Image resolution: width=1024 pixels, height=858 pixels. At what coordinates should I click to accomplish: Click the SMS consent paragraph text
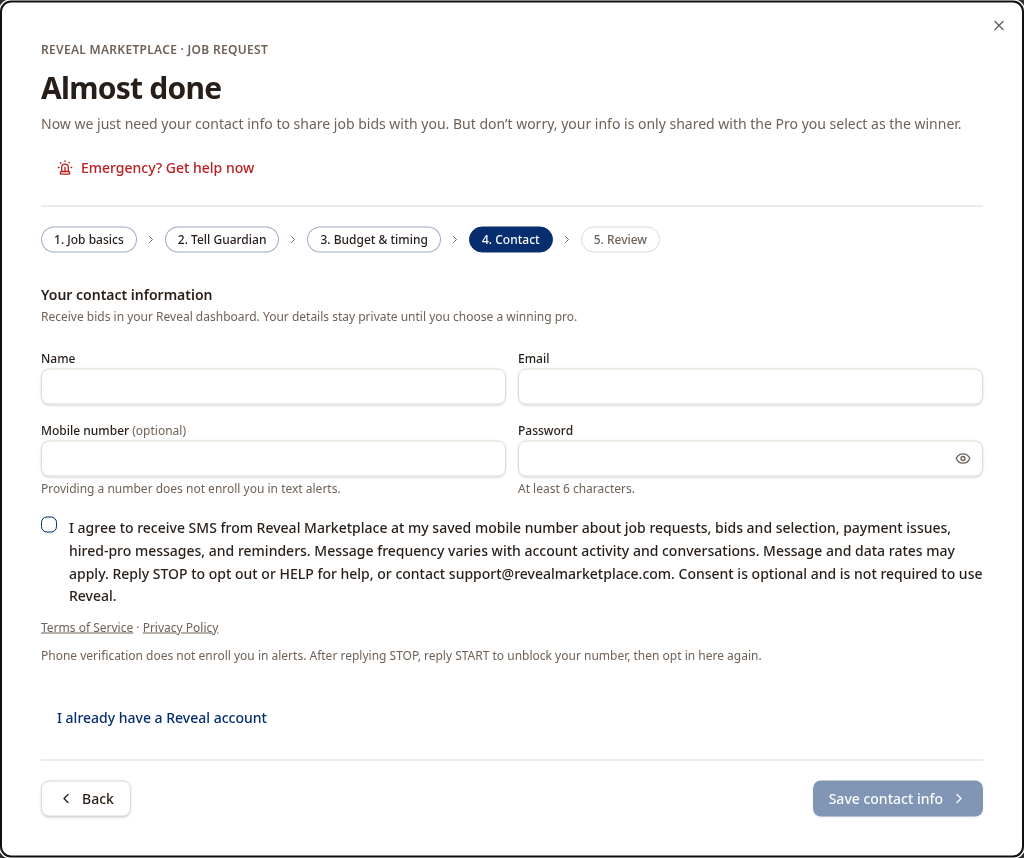525,562
